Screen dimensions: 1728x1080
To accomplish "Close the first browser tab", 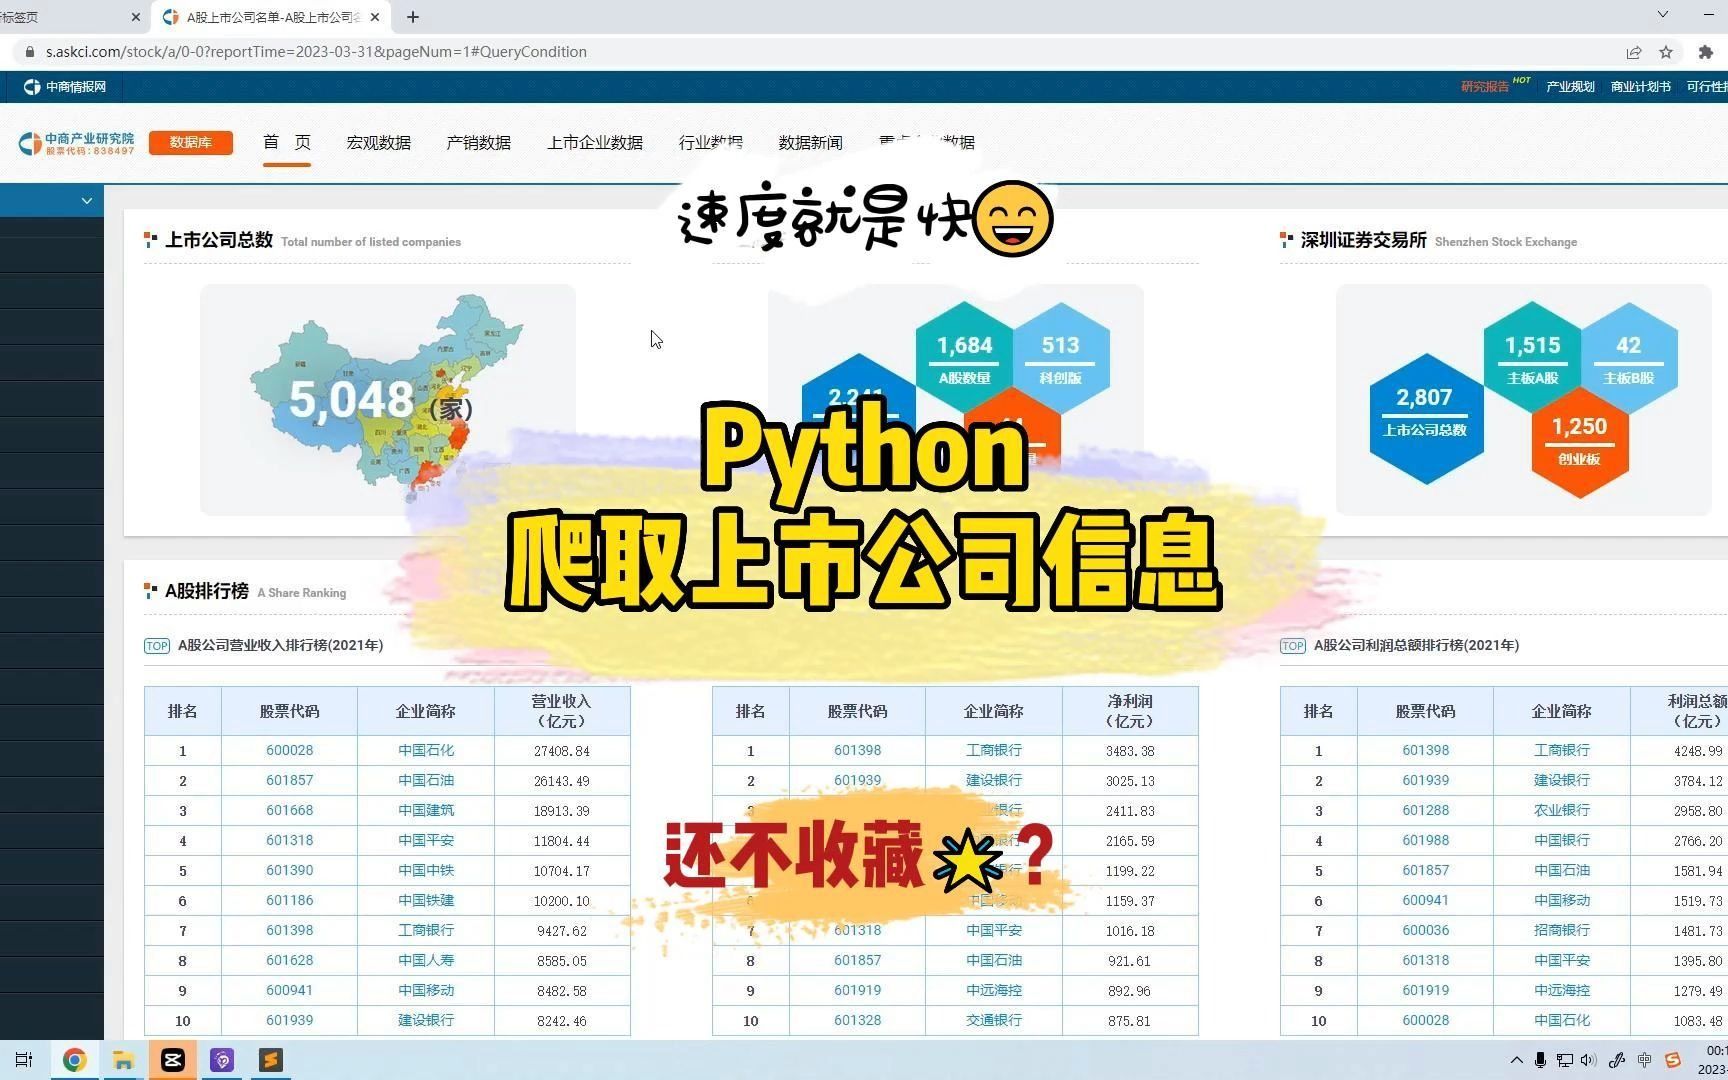I will point(136,17).
